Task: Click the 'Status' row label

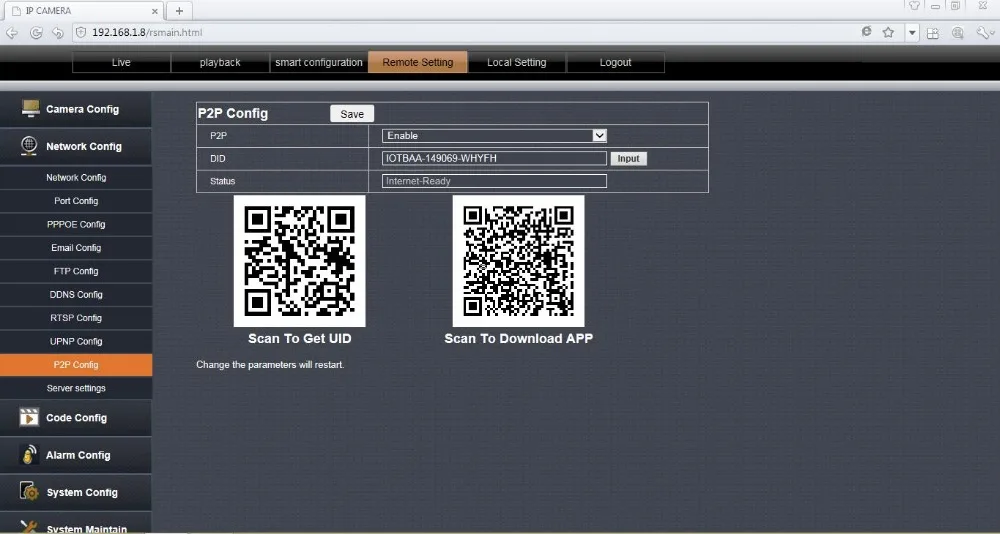Action: tap(223, 181)
